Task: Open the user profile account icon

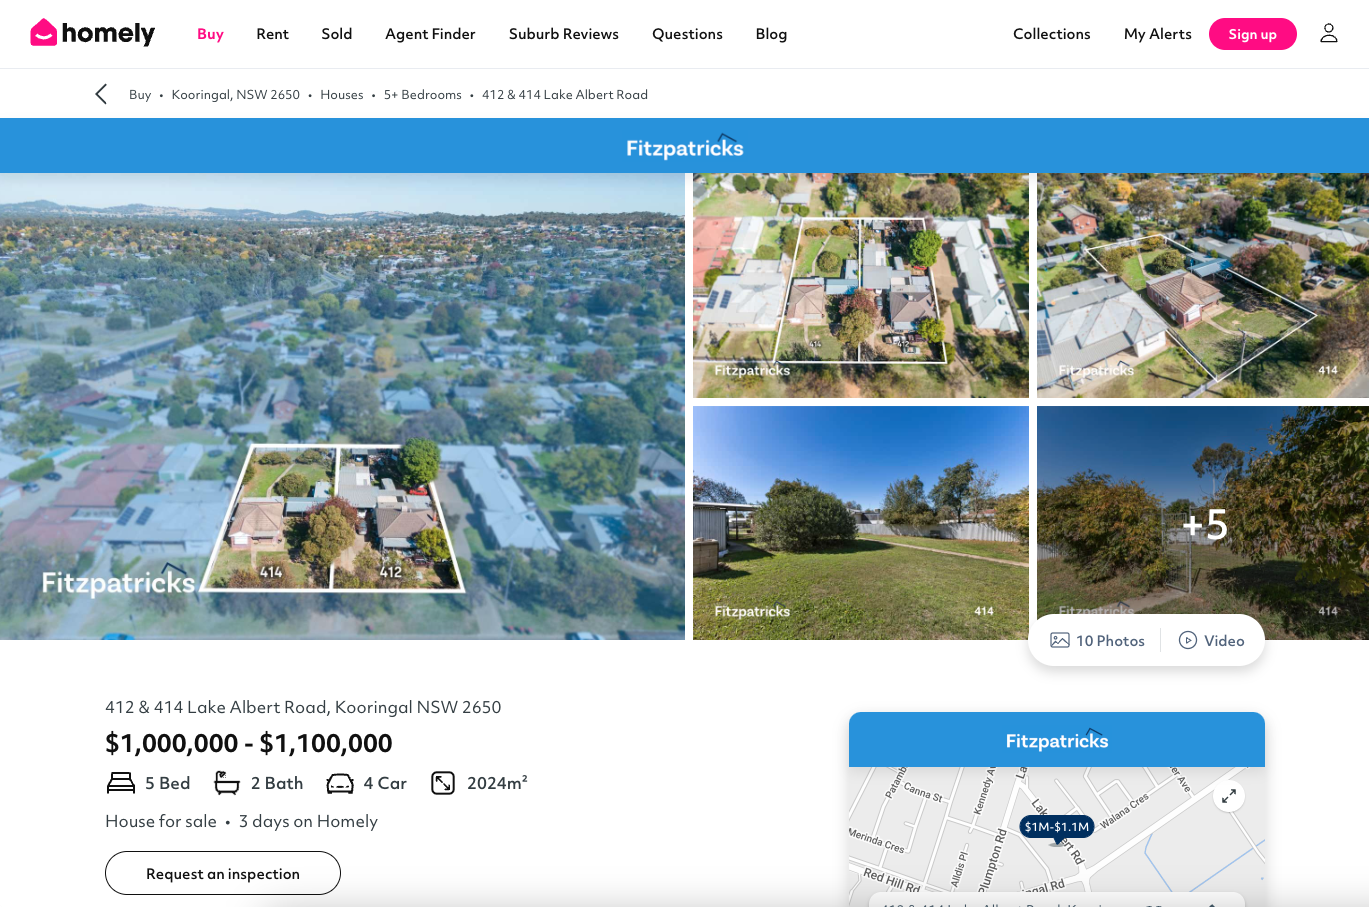Action: coord(1328,34)
